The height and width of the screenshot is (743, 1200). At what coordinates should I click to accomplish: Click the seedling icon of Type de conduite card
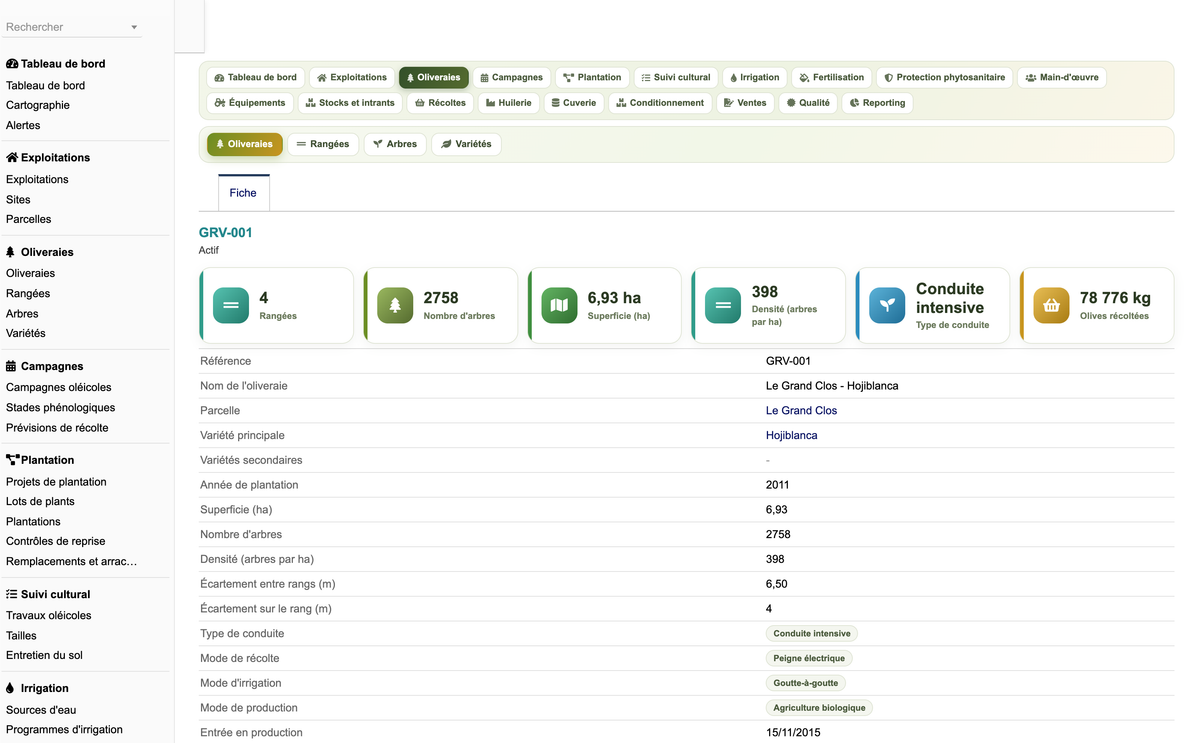click(887, 305)
